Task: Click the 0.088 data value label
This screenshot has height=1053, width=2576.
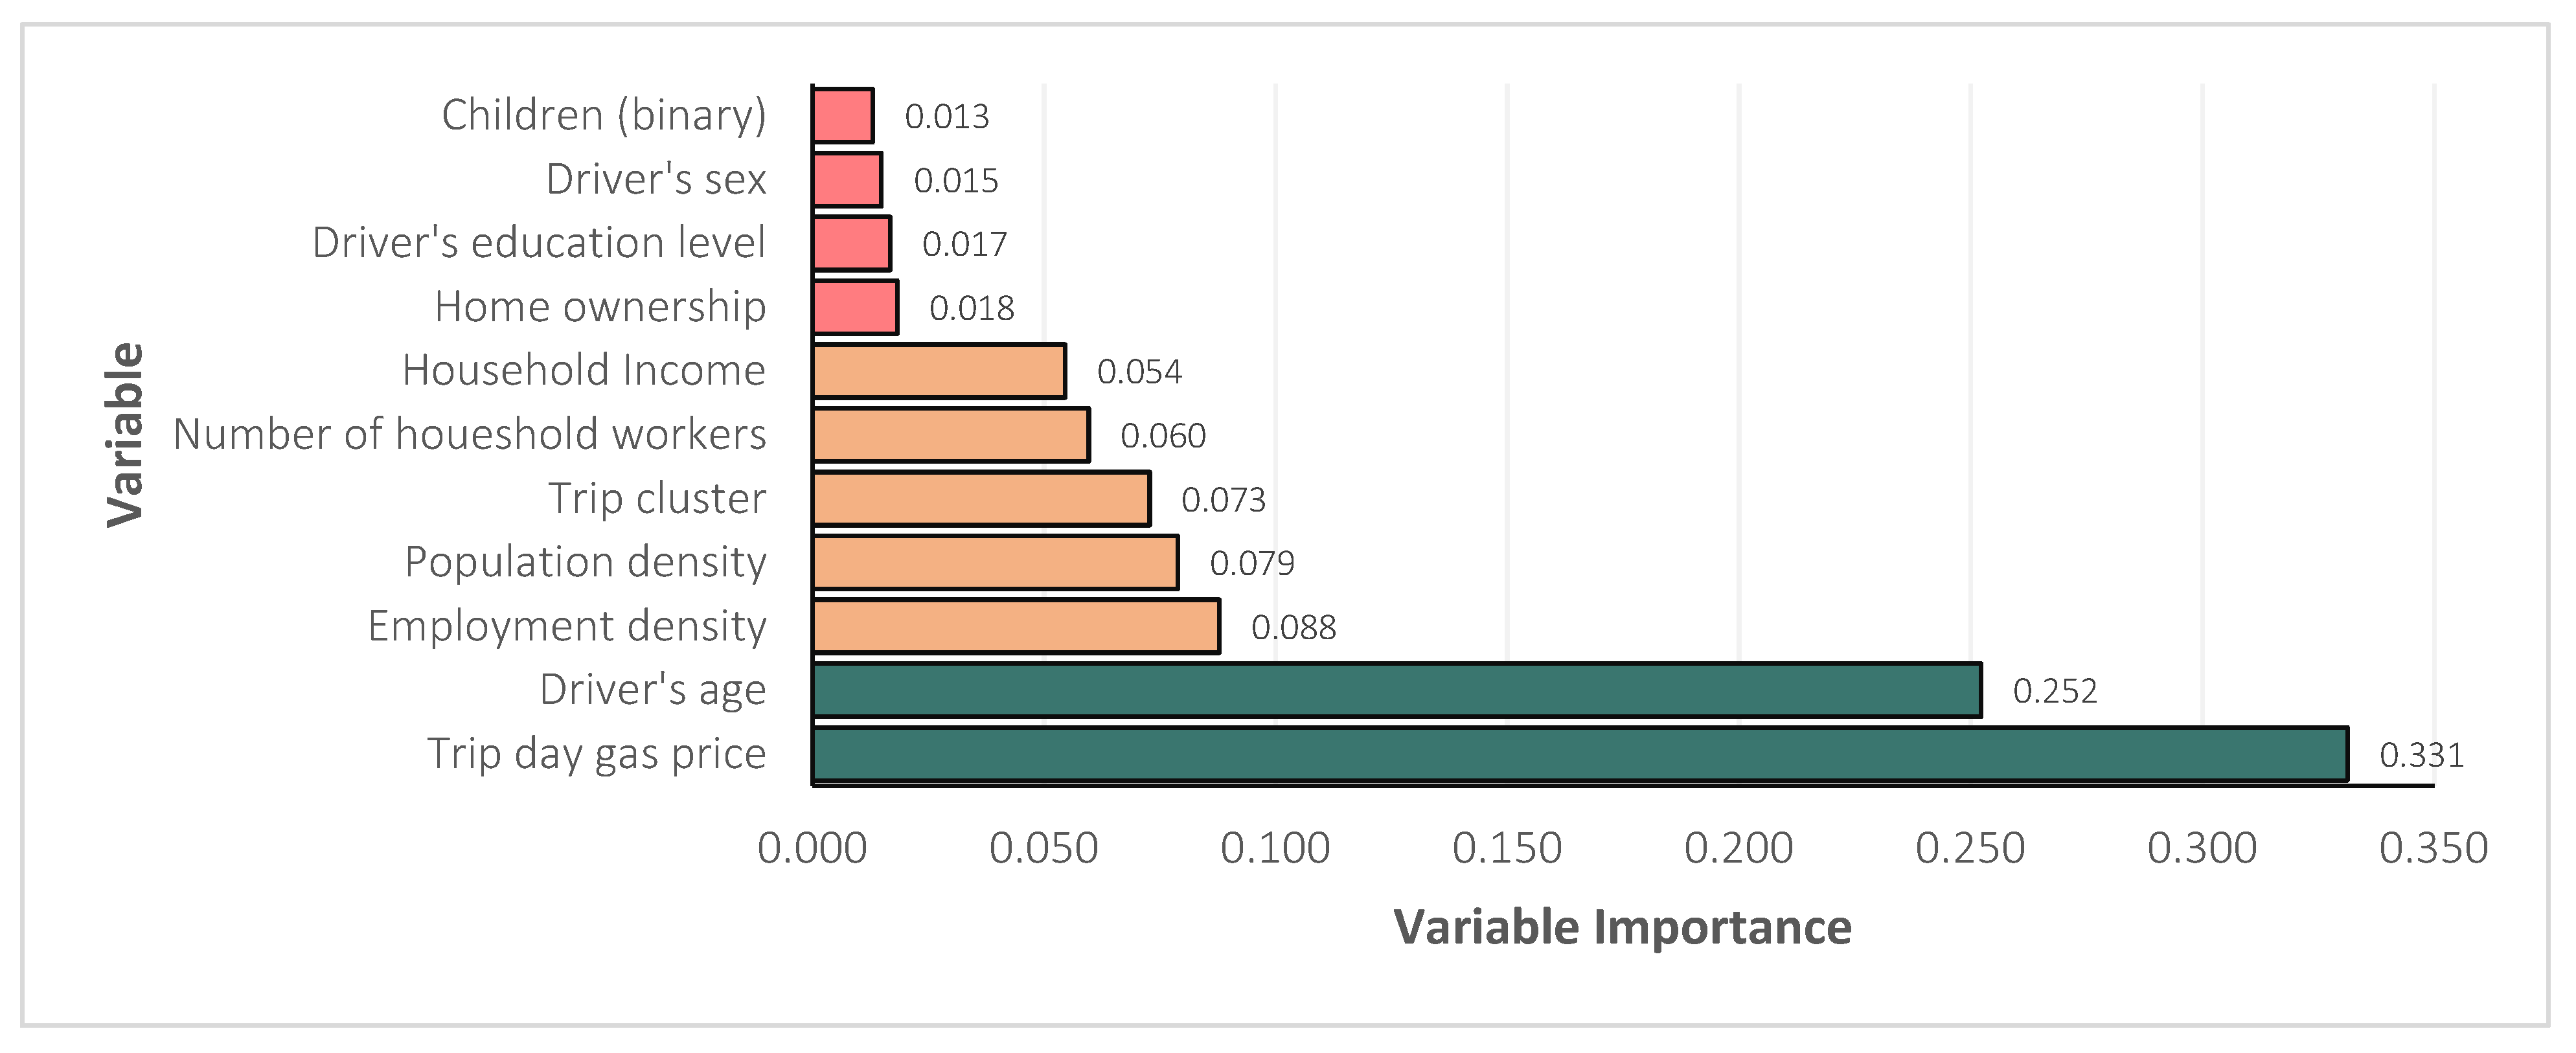Action: coord(1293,627)
